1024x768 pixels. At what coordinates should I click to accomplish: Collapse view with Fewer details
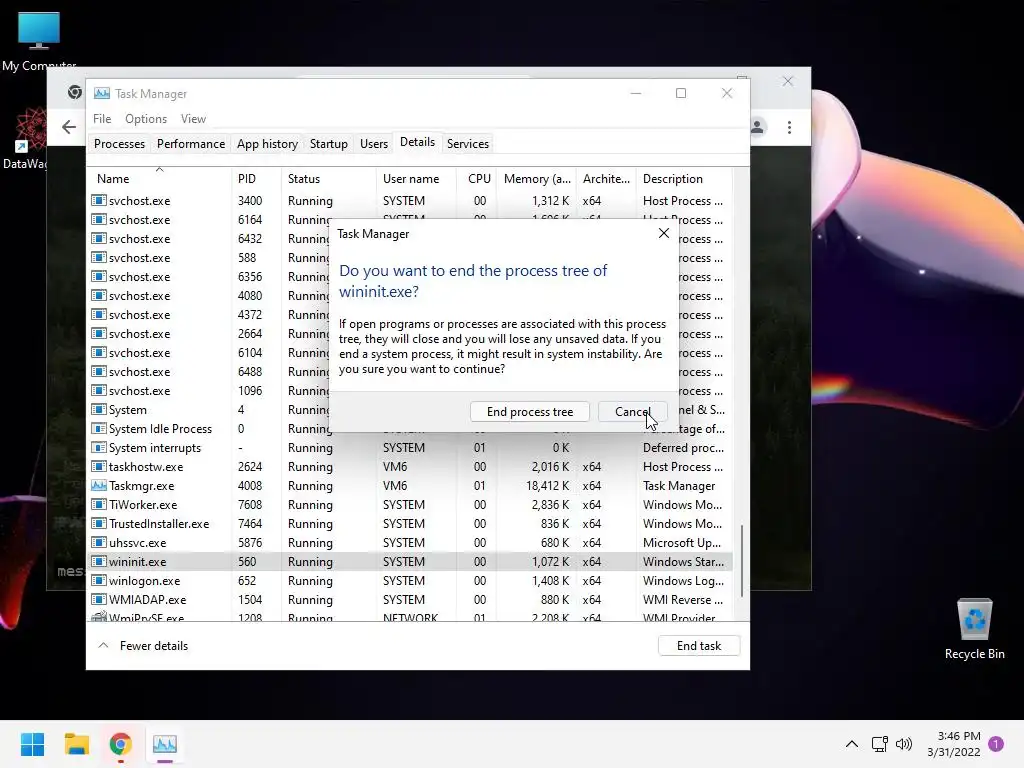pyautogui.click(x=142, y=645)
